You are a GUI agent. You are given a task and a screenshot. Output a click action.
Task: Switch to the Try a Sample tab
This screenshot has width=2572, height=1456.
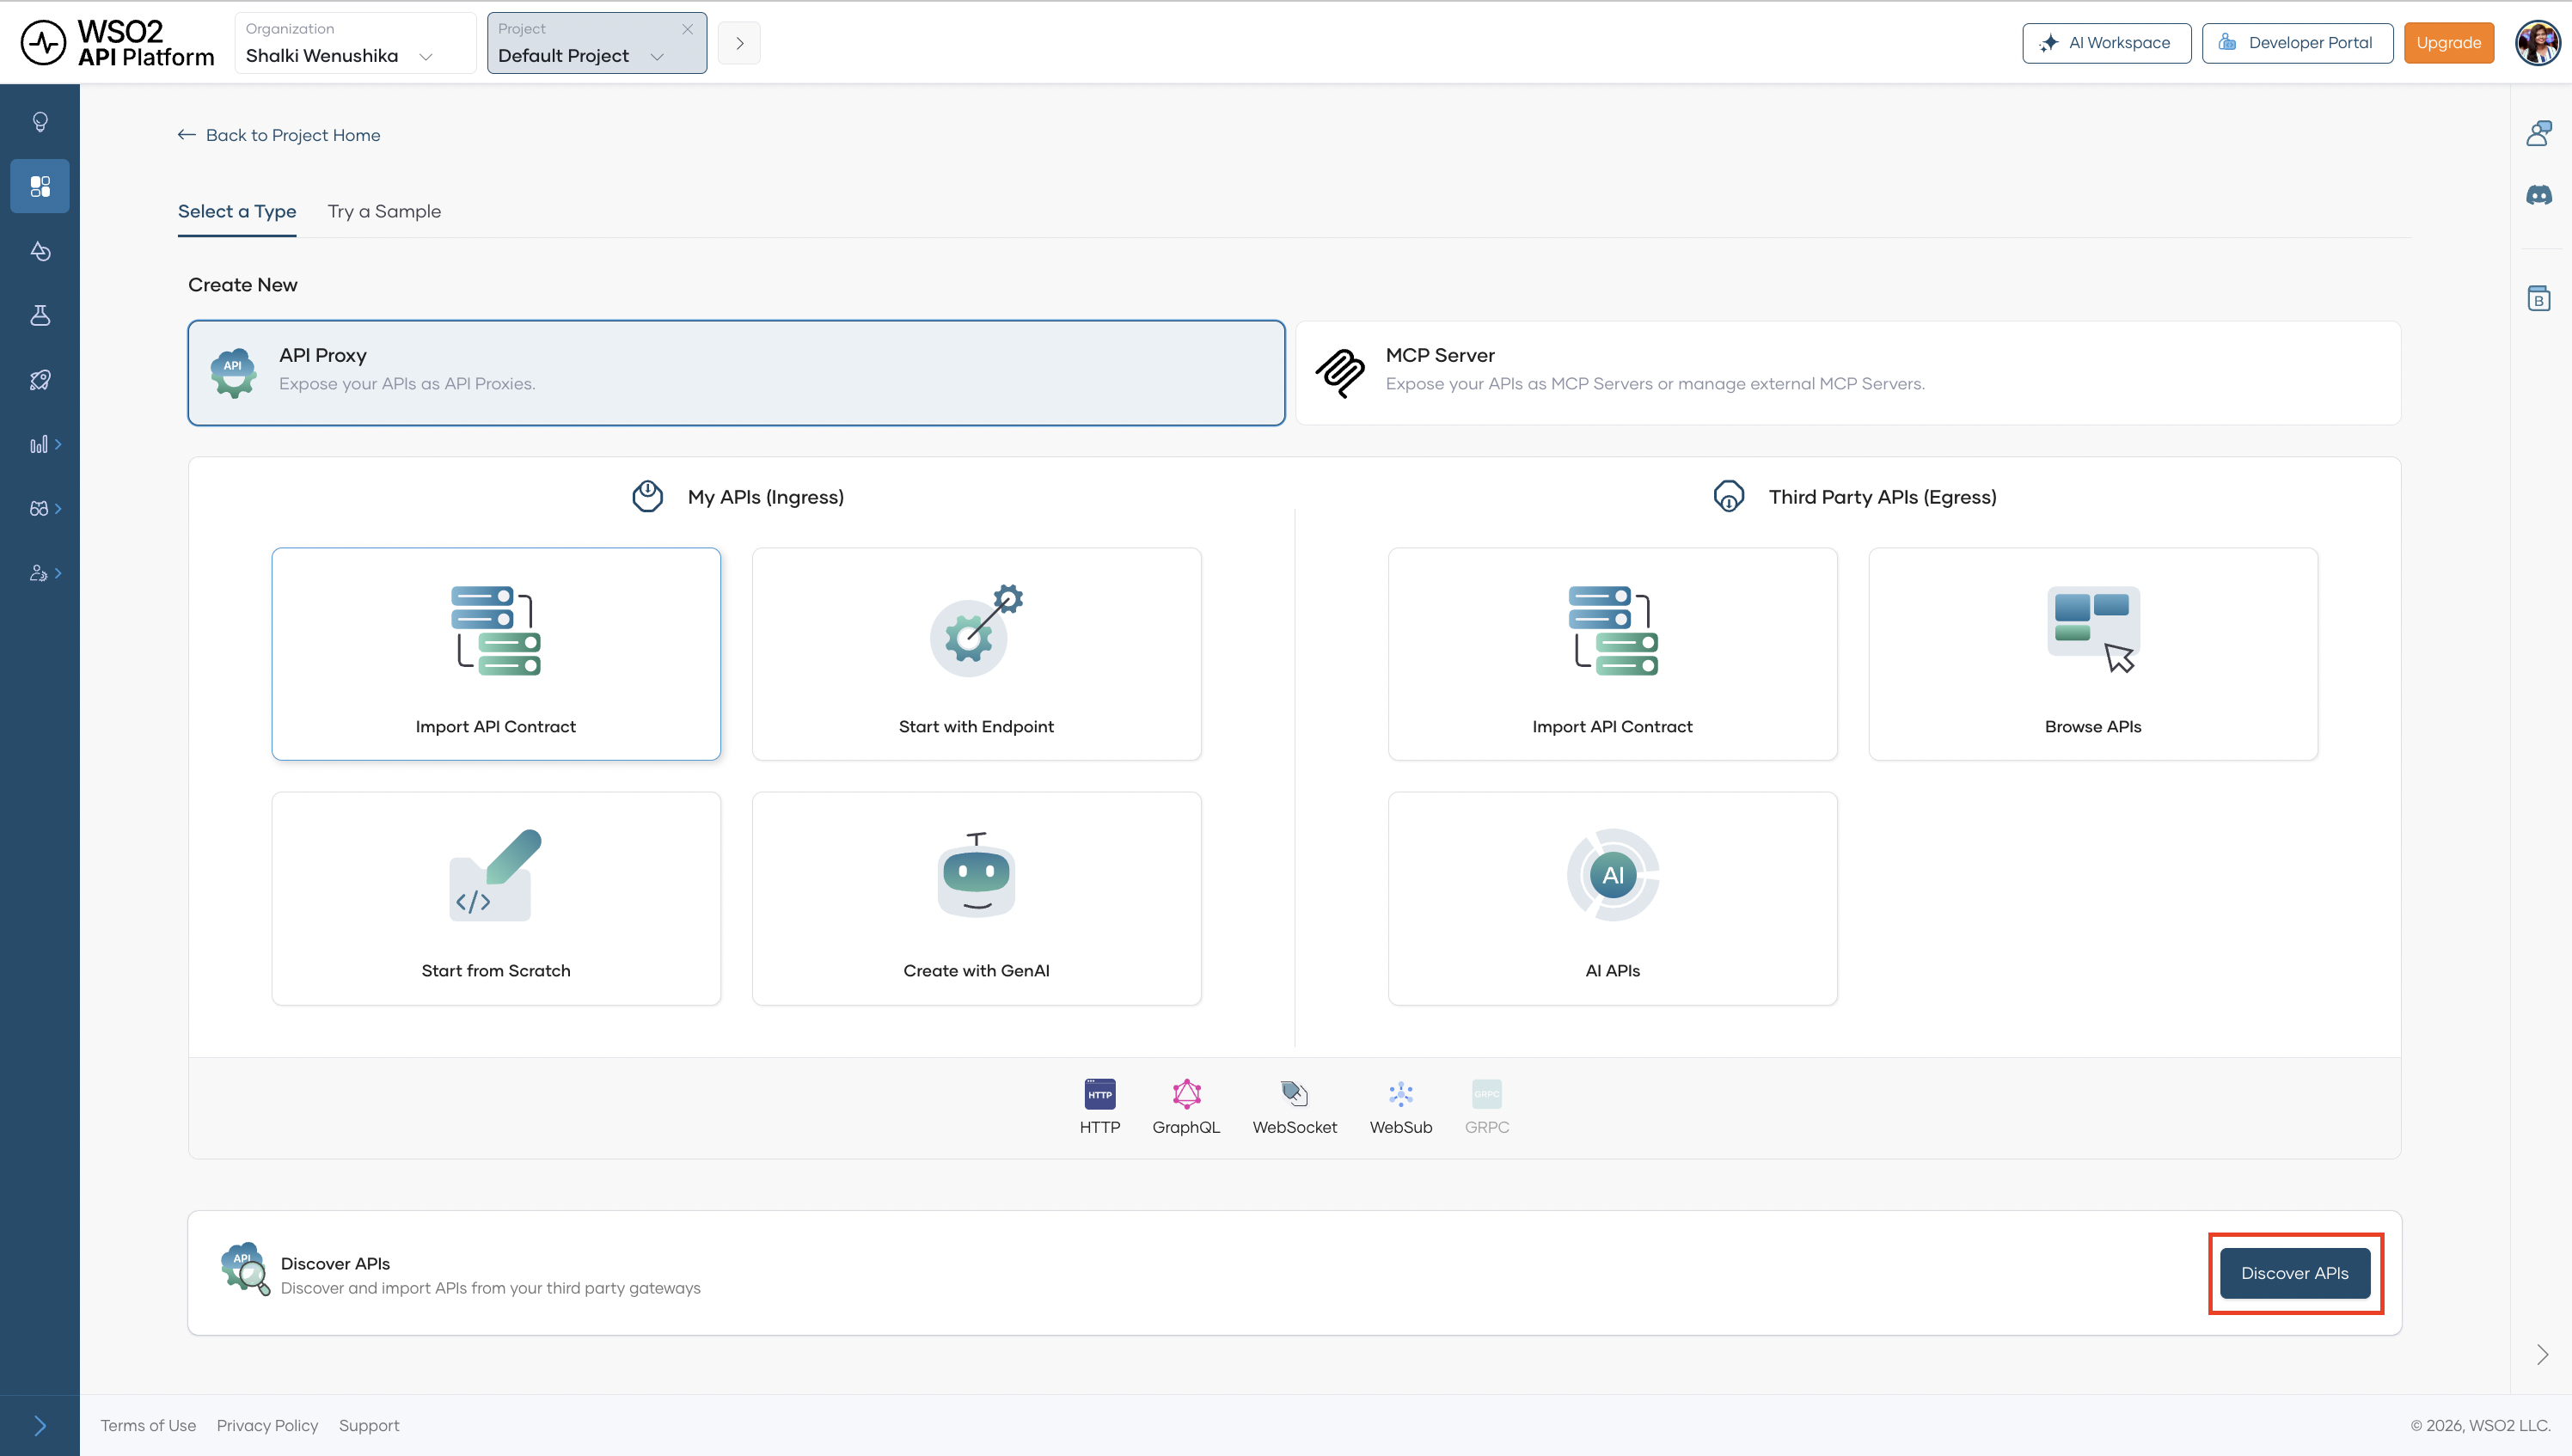pos(384,212)
